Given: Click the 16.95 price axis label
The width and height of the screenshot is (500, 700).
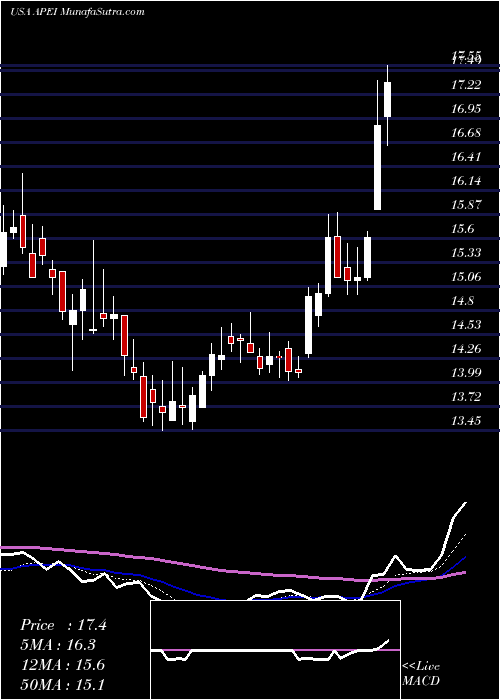Looking at the screenshot, I should click(x=466, y=109).
